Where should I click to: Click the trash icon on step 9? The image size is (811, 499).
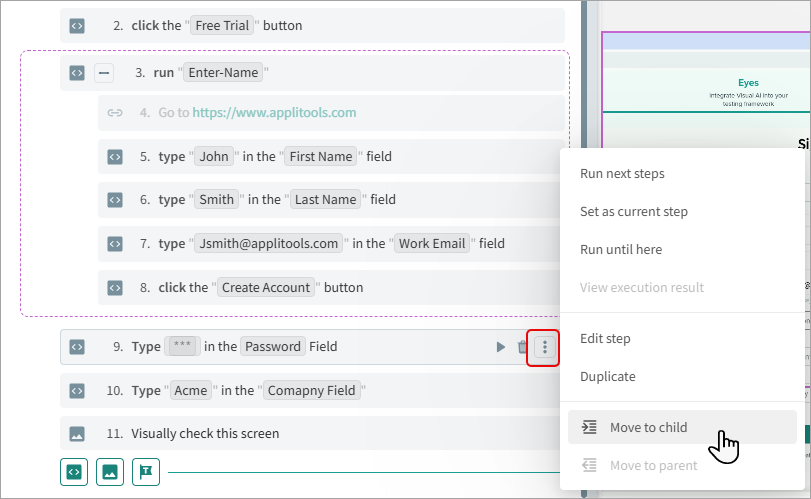click(x=522, y=347)
